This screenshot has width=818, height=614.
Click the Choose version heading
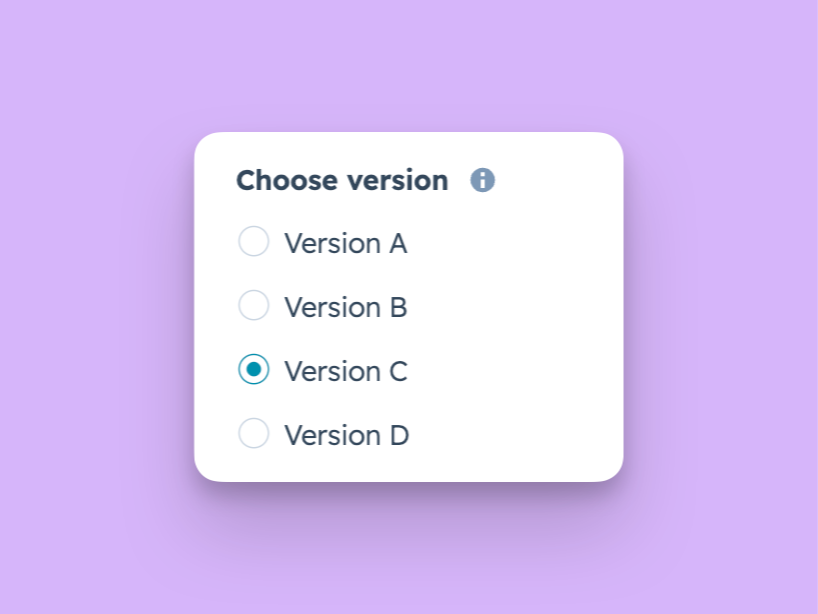[x=341, y=180]
